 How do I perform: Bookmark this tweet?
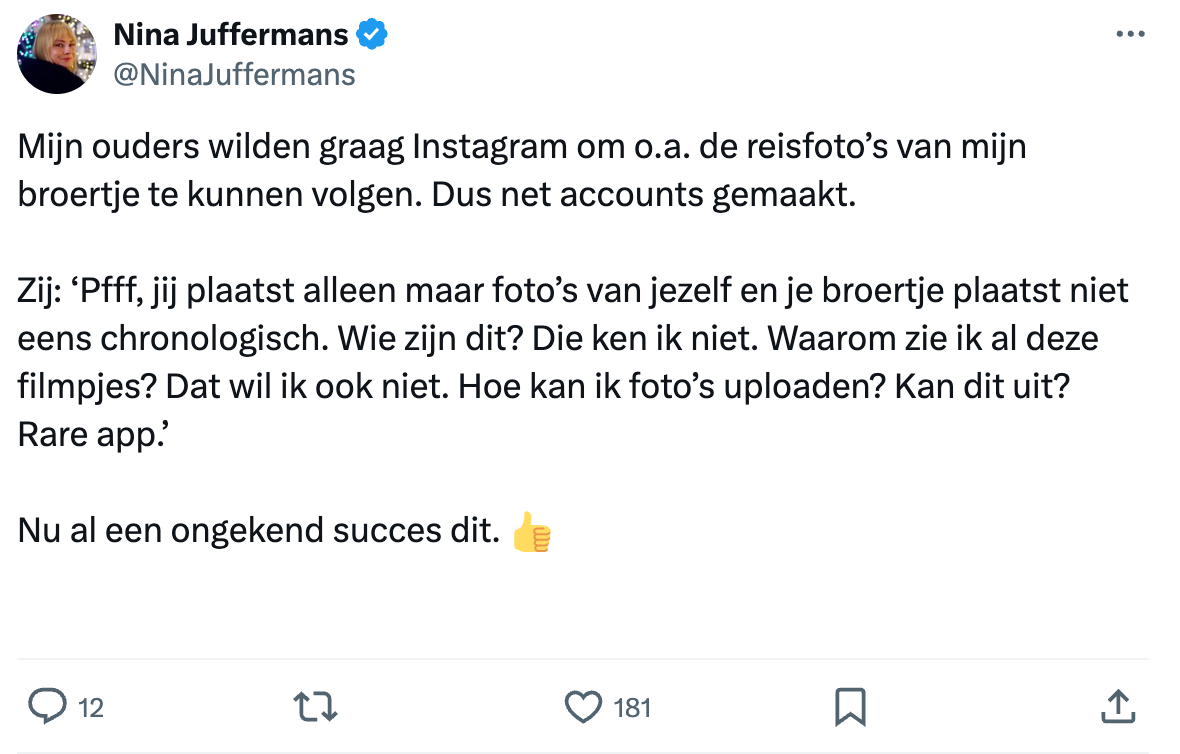[849, 707]
